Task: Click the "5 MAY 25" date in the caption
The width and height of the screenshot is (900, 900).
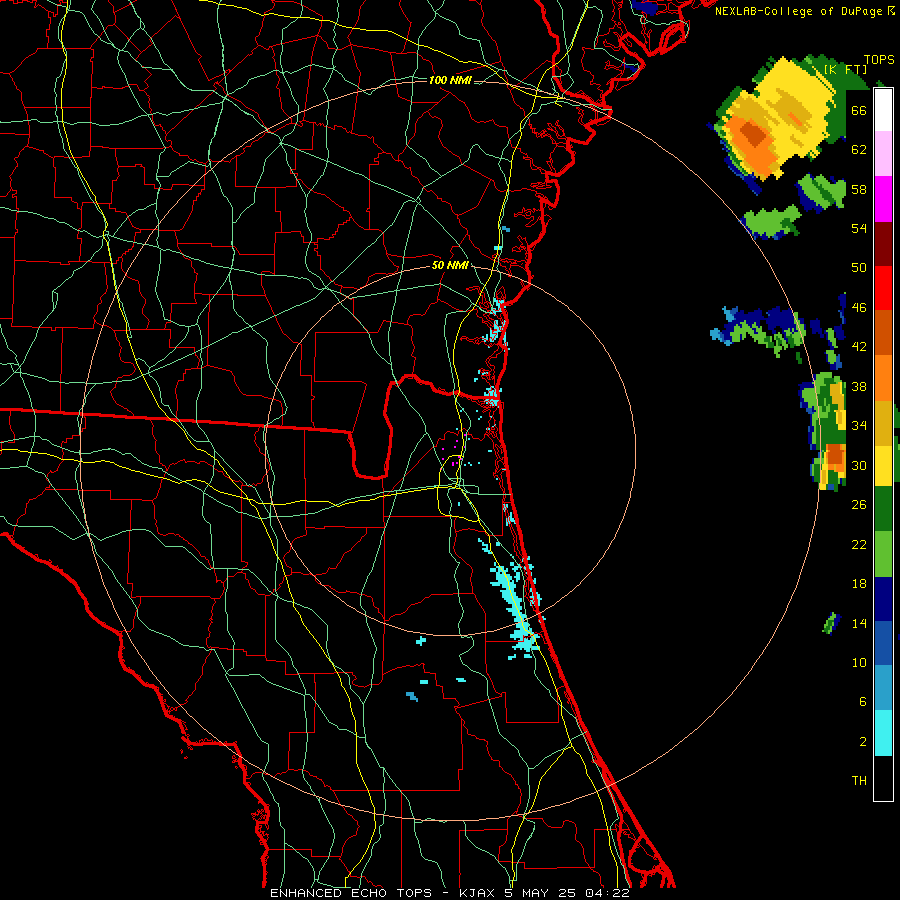Action: [x=541, y=893]
